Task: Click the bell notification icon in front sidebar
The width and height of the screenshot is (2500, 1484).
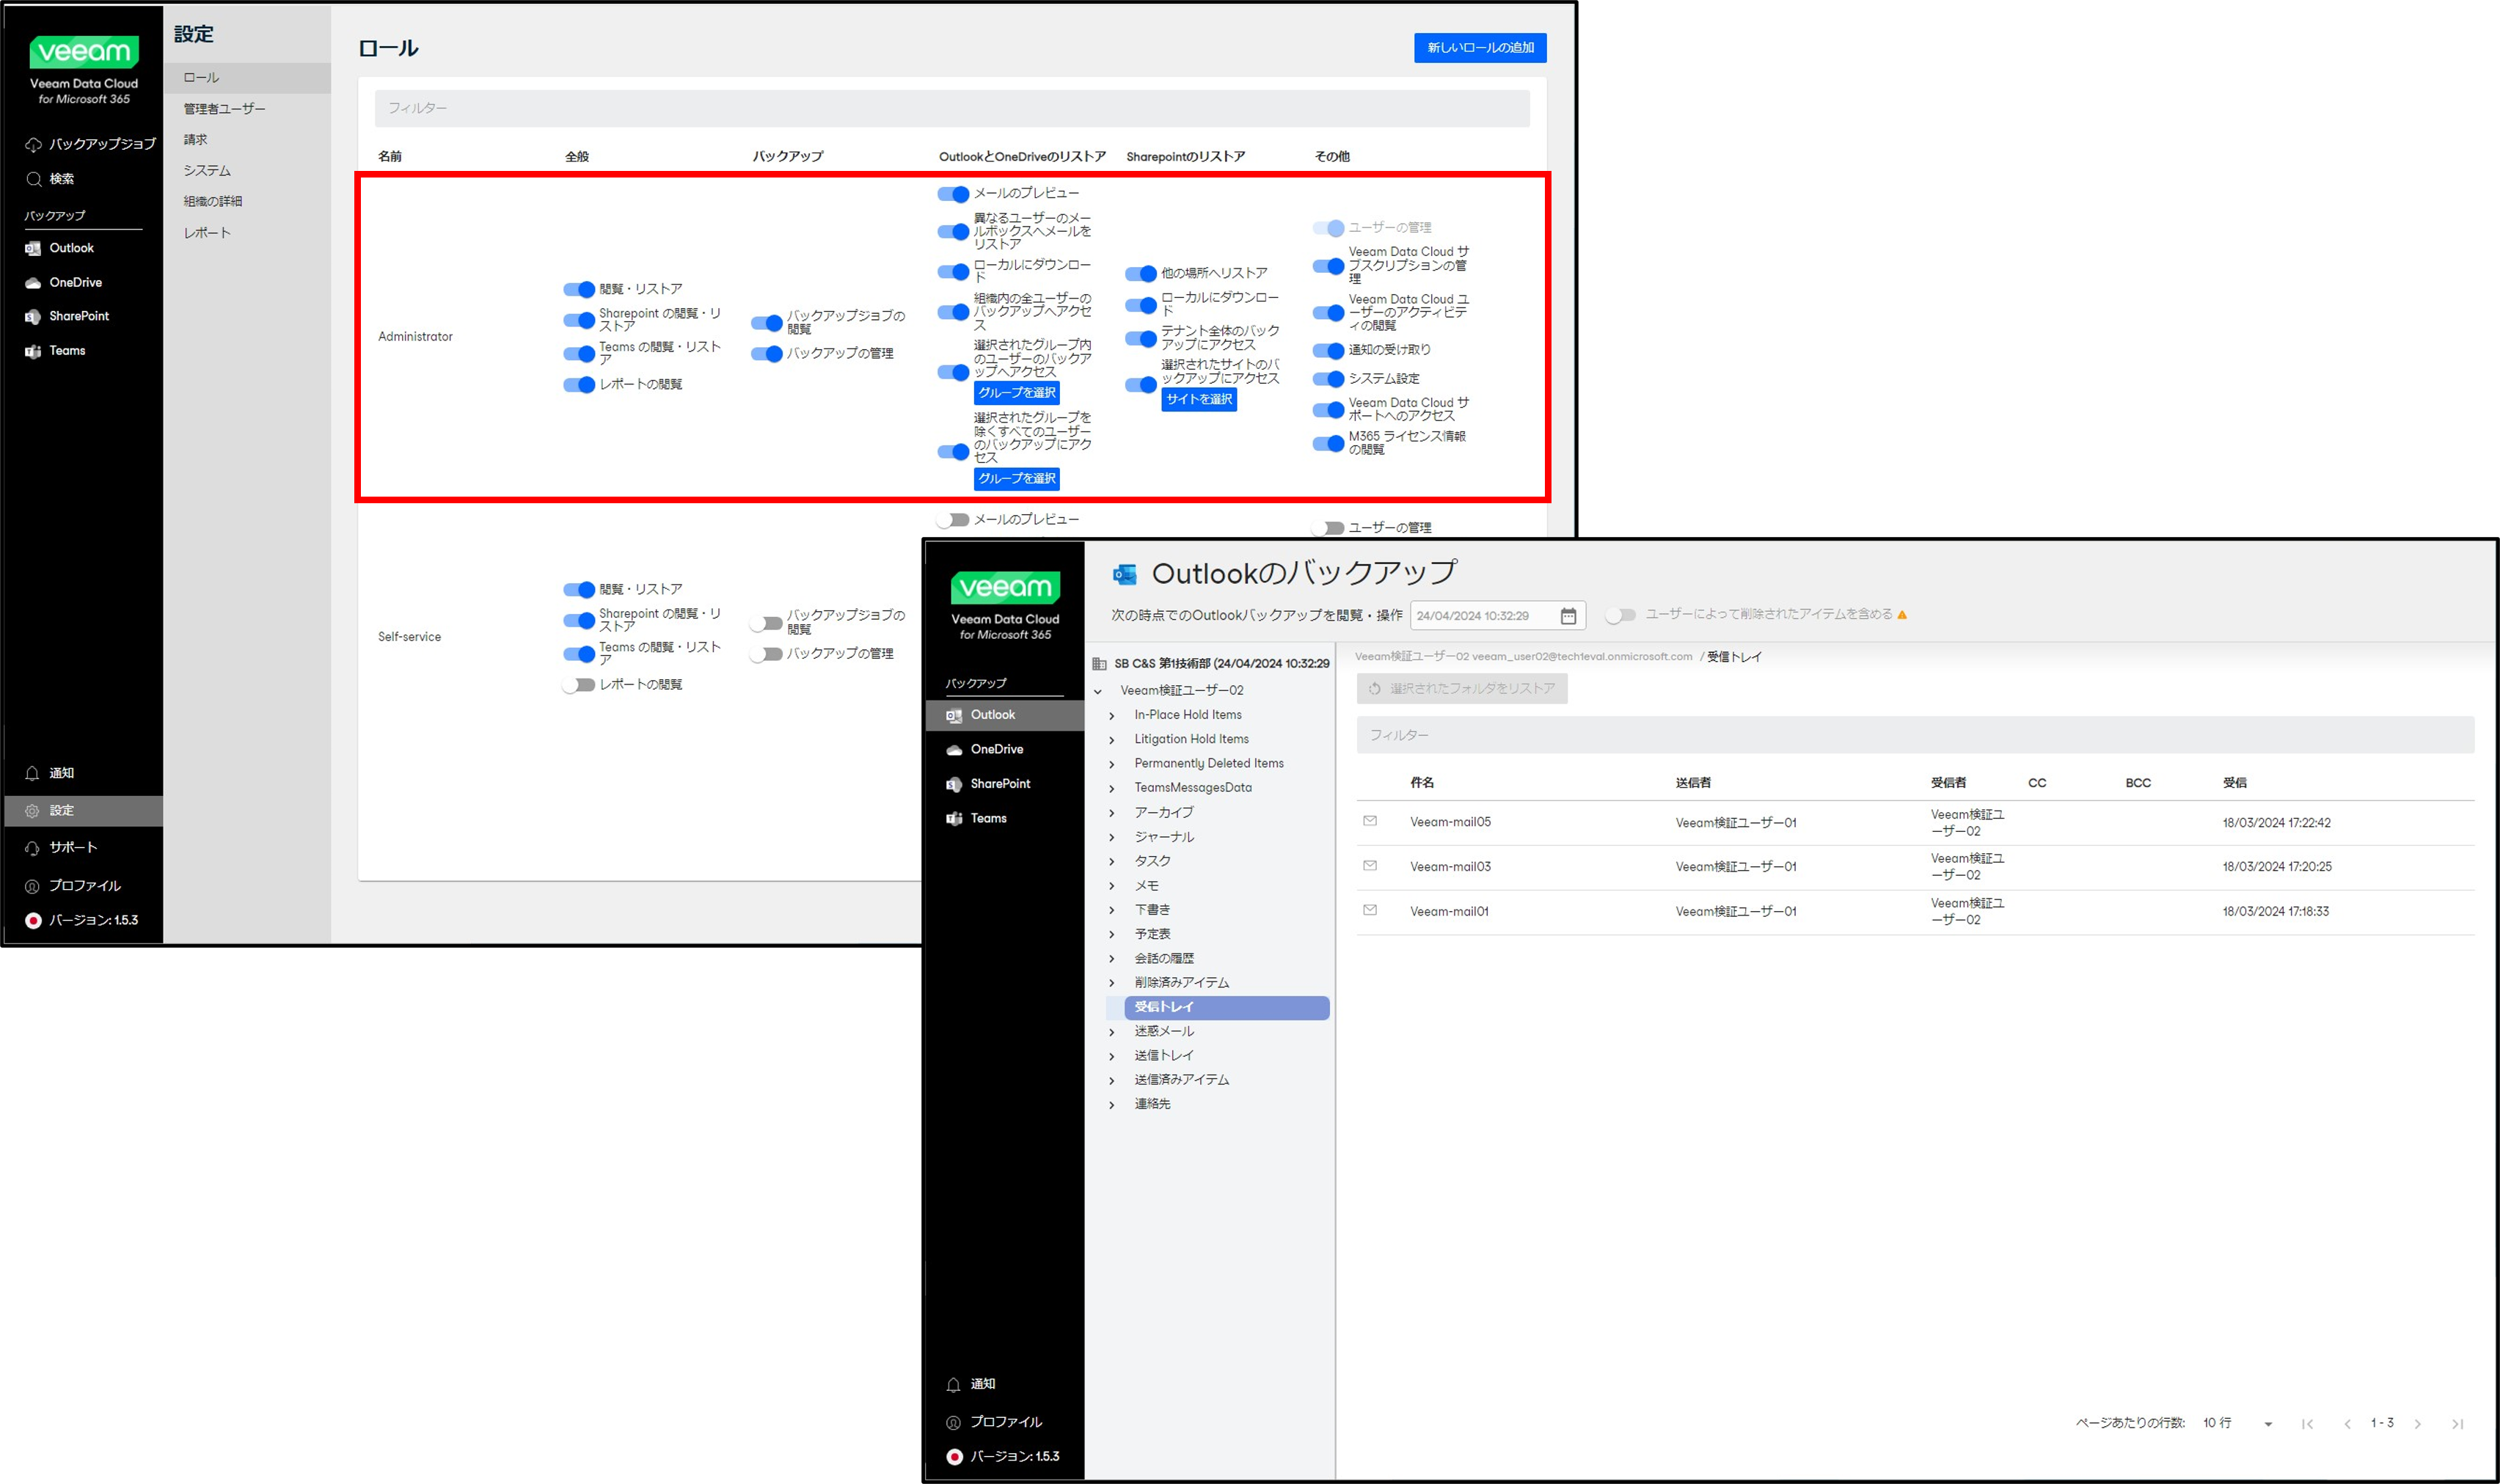Action: 953,1384
